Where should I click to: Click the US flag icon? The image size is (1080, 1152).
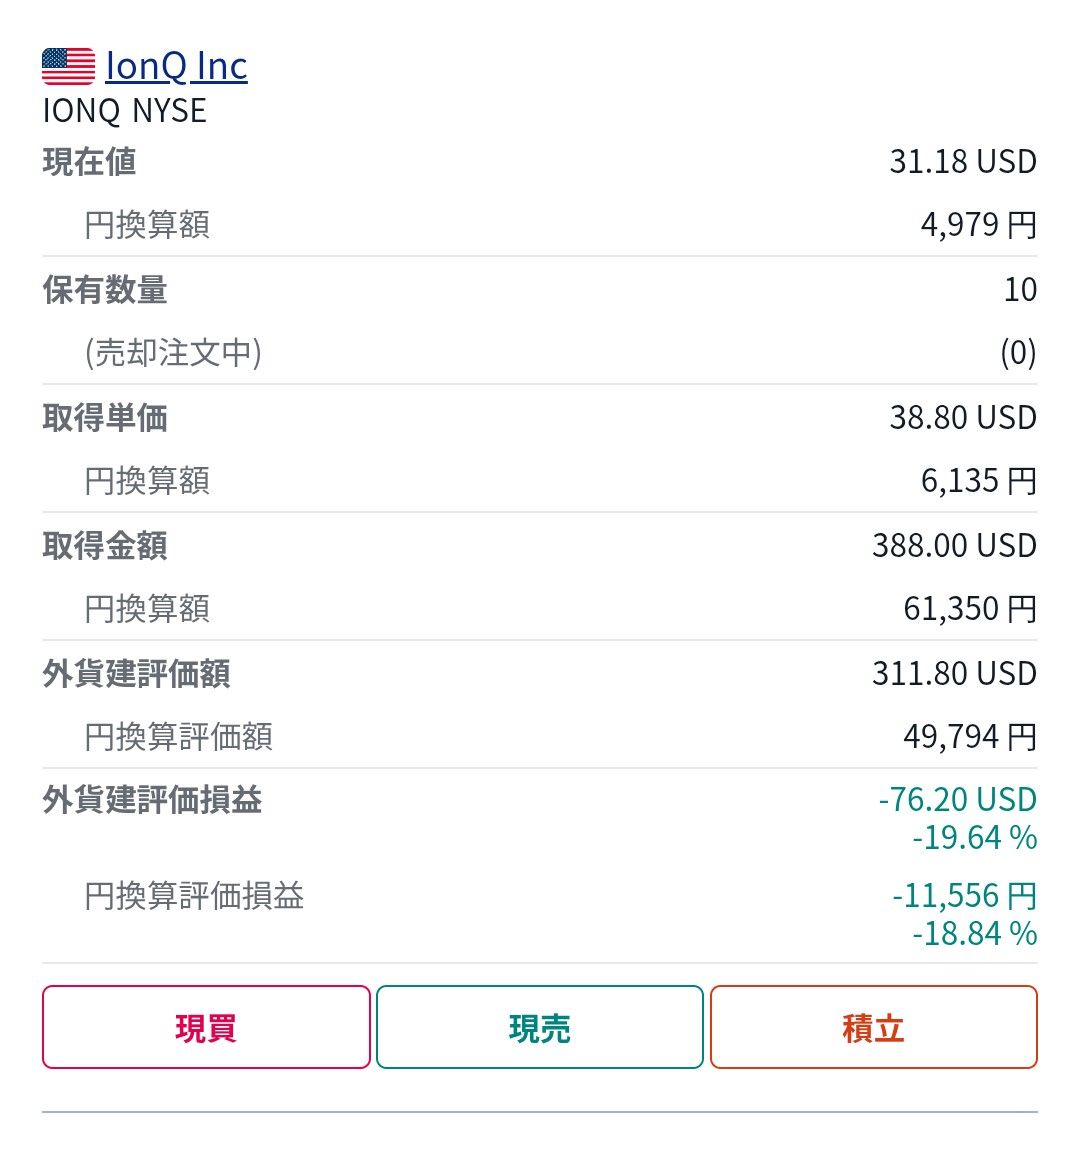pos(68,67)
